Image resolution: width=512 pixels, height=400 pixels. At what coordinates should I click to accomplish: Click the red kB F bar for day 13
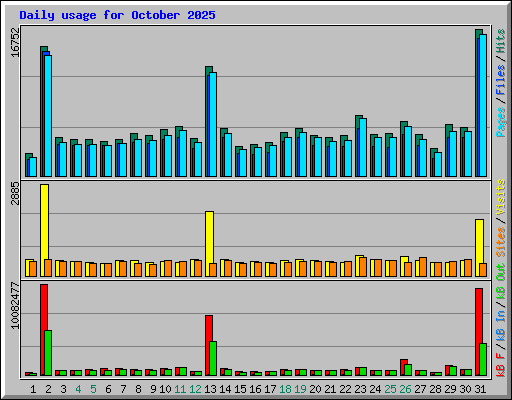click(x=209, y=345)
